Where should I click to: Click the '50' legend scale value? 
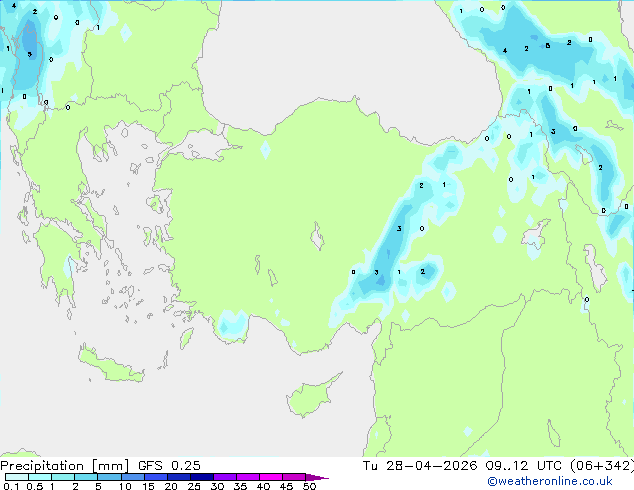tap(309, 486)
